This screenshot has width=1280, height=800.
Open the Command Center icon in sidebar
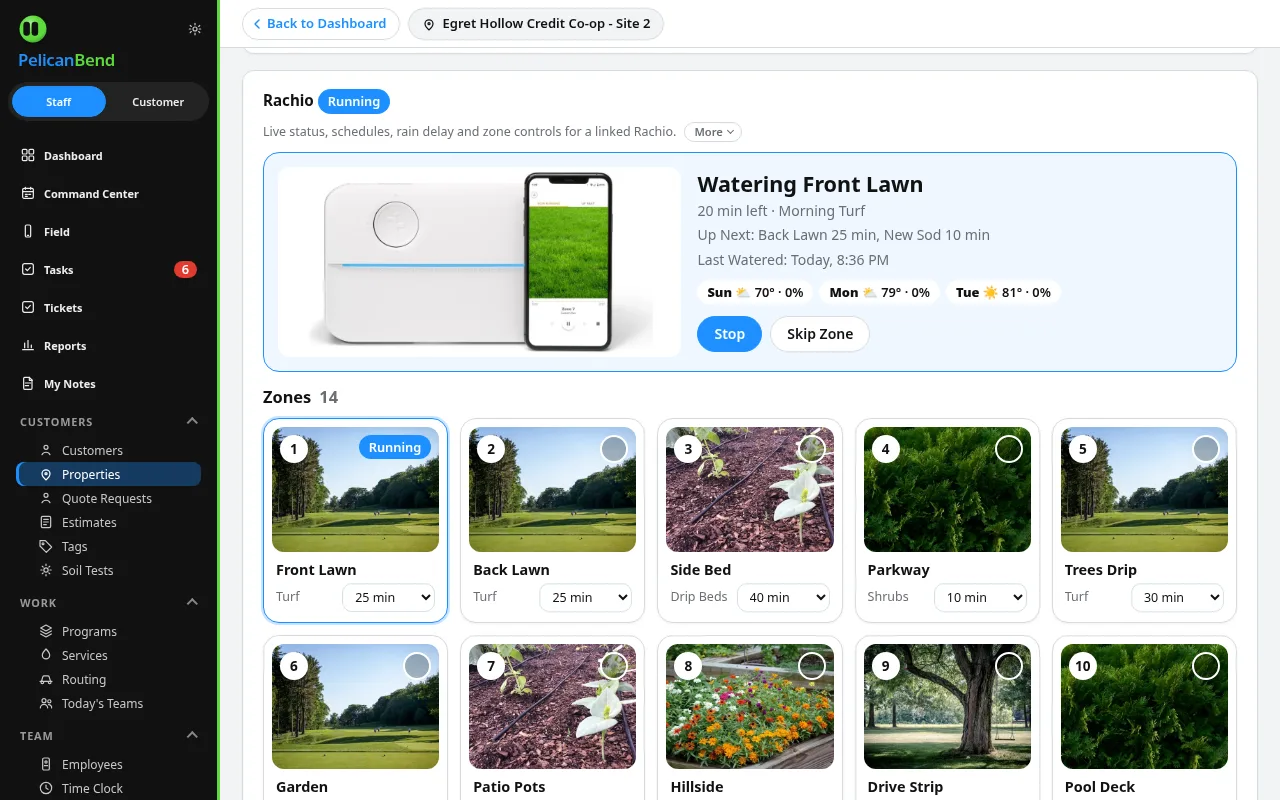coord(28,194)
